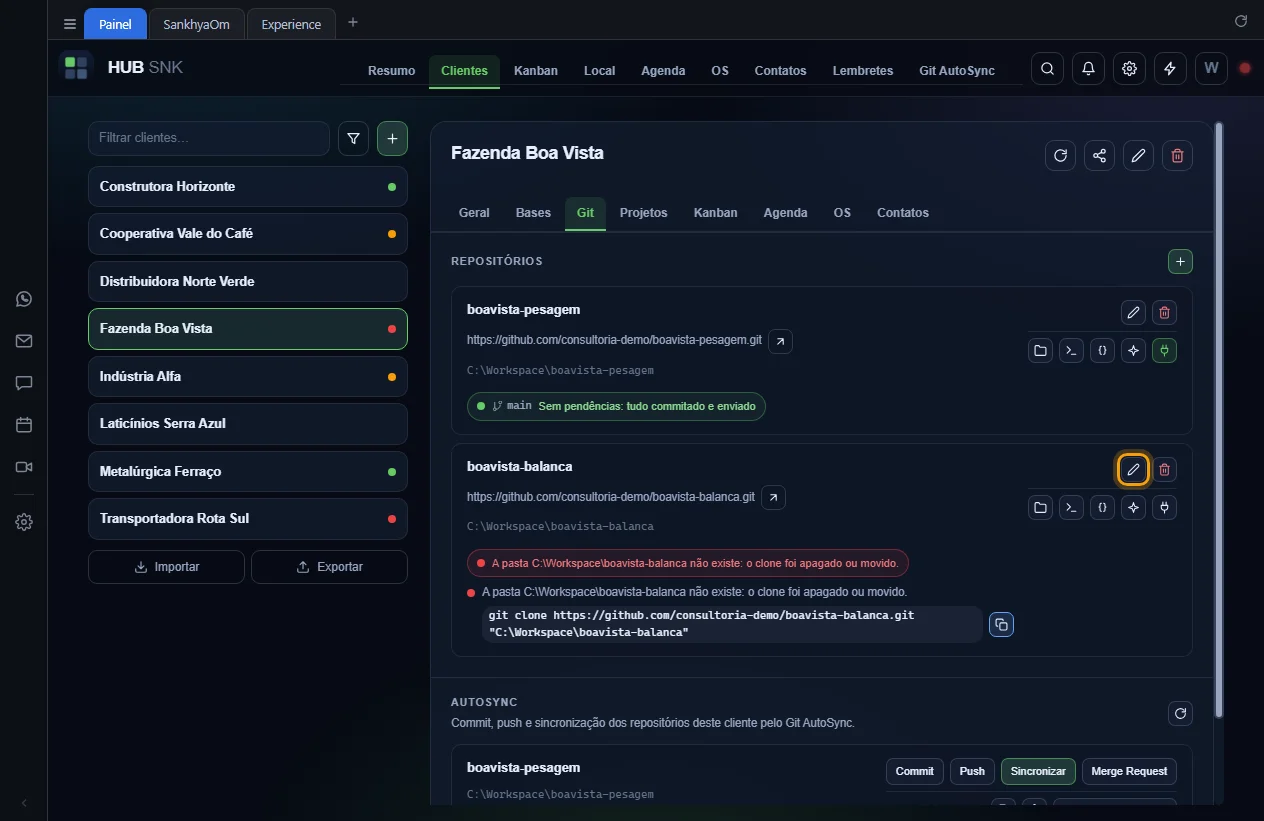The height and width of the screenshot is (821, 1264).
Task: Add a new tab with the plus button
Action: [x=352, y=22]
